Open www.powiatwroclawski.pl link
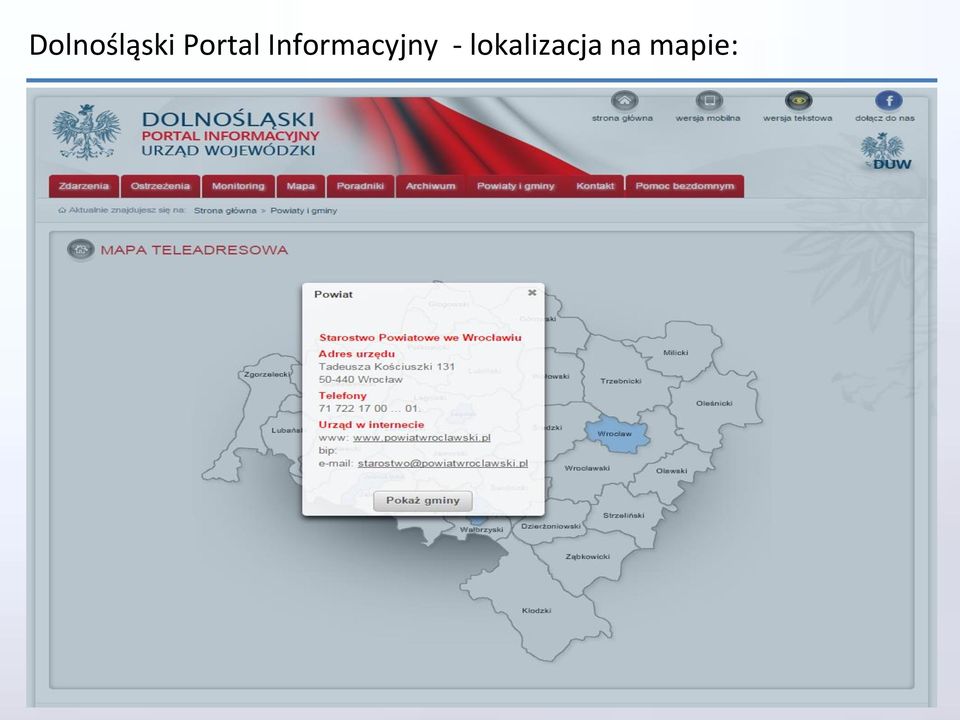This screenshot has height=720, width=960. pos(422,437)
